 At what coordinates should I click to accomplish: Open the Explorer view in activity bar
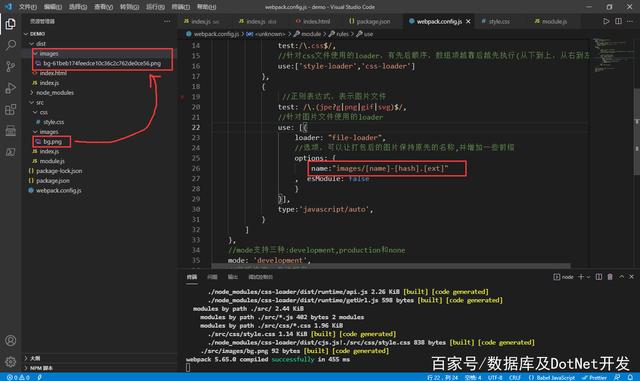click(x=11, y=24)
